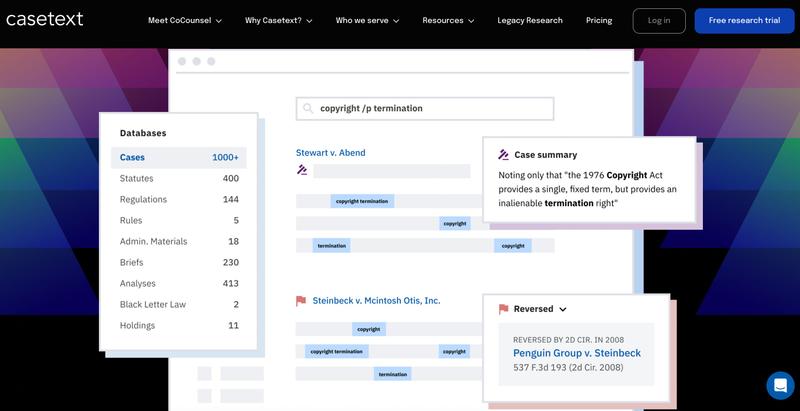Click the 537 F.3d 193 citation

(568, 367)
